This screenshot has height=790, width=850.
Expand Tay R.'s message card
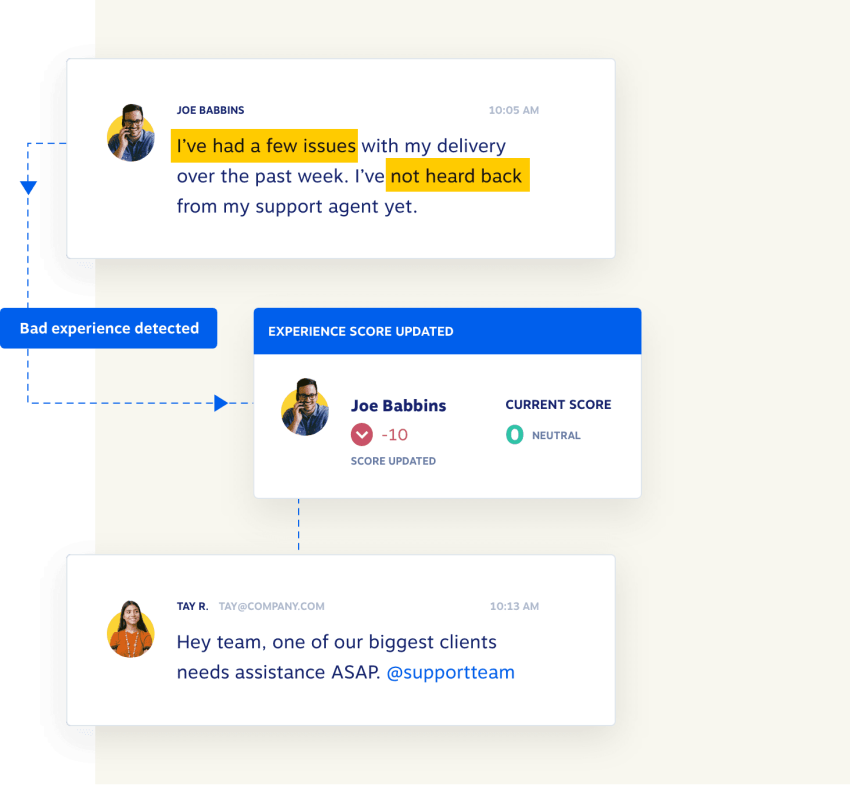340,640
